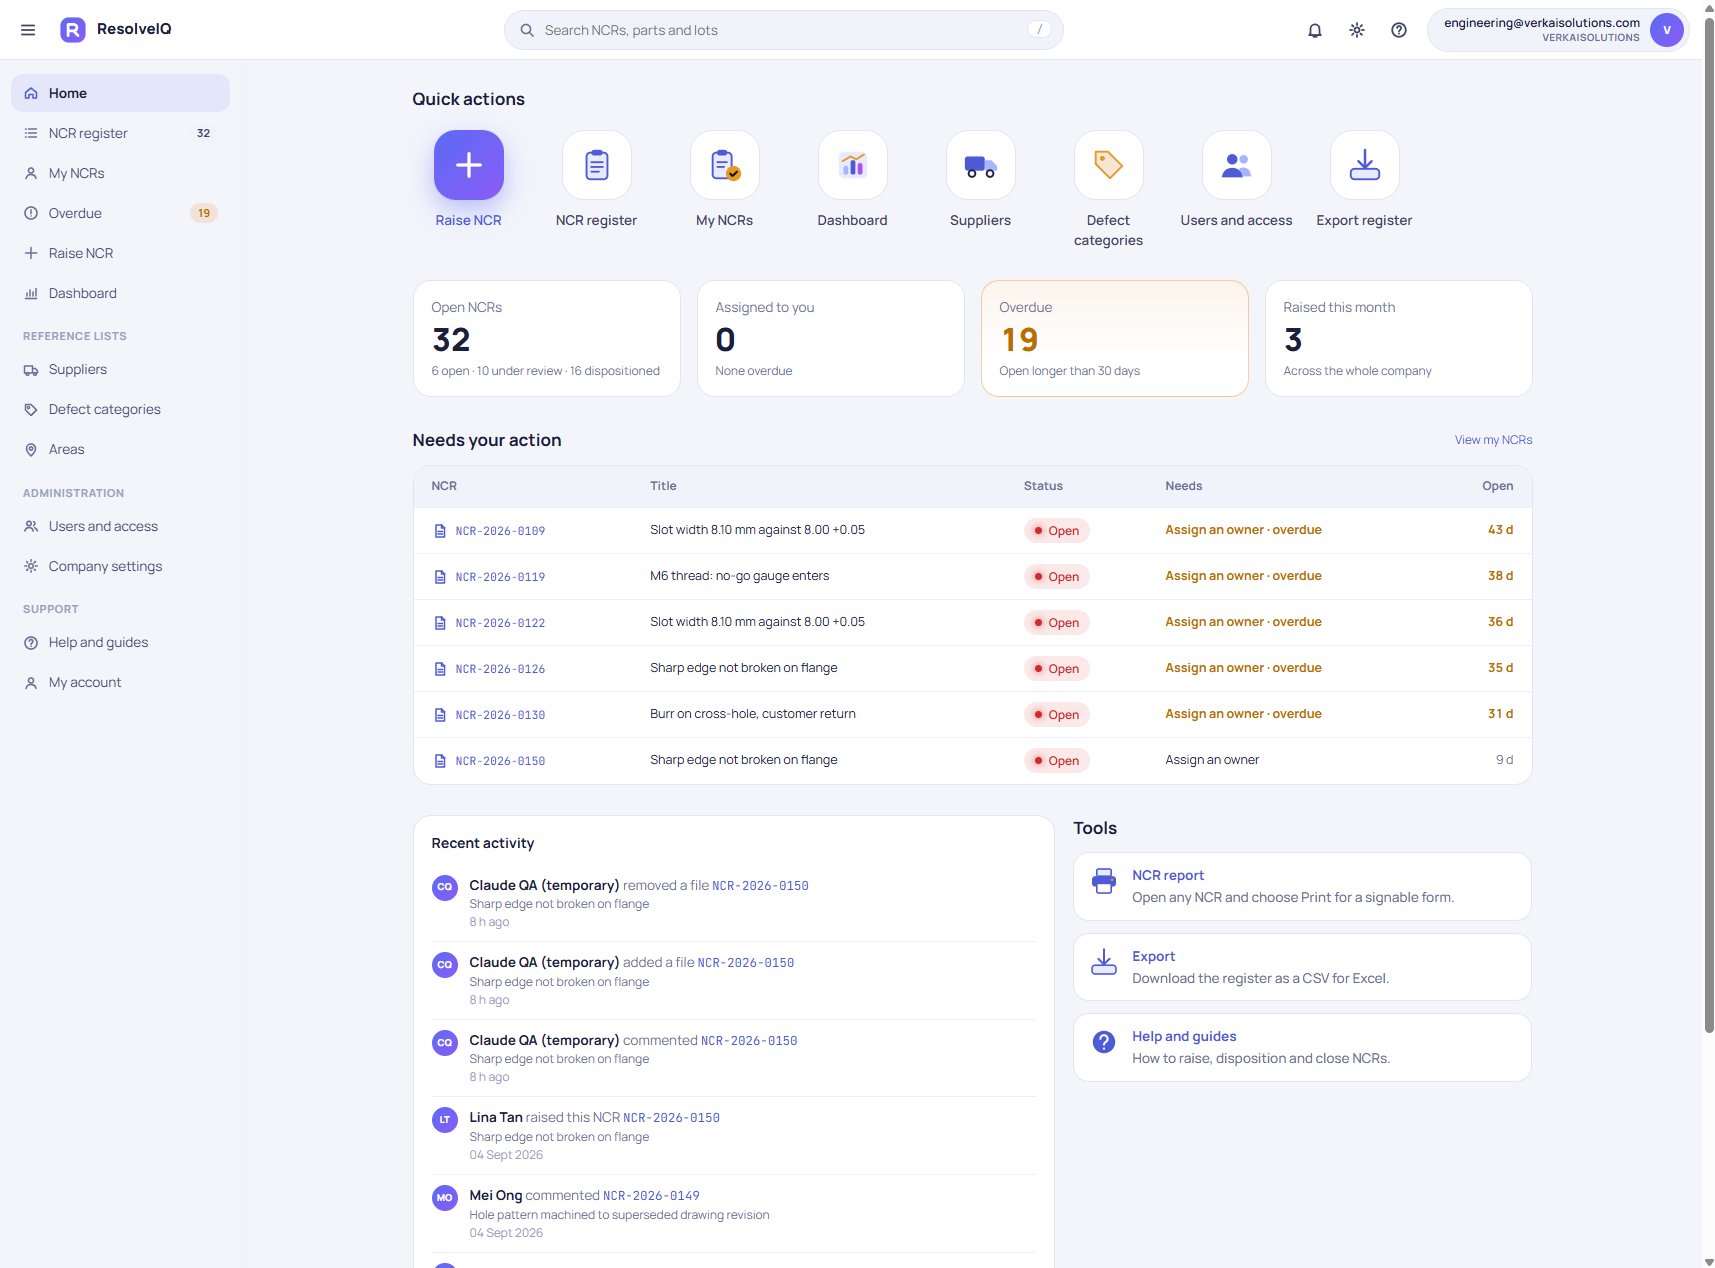
Task: Click 'M6 thread: no-go gauge enters' title
Action: [739, 576]
